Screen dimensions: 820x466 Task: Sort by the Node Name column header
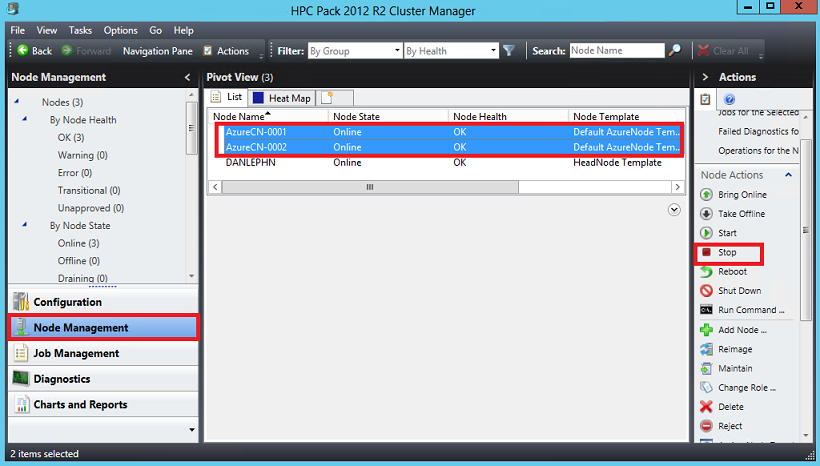268,116
